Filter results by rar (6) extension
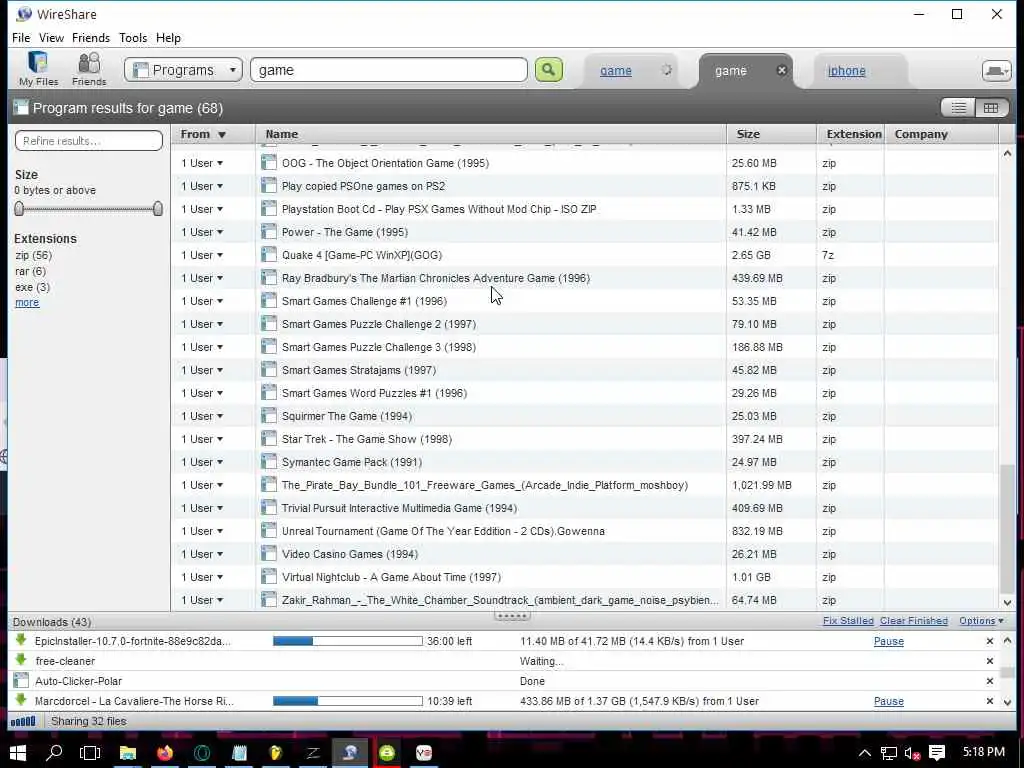1024x768 pixels. point(30,271)
